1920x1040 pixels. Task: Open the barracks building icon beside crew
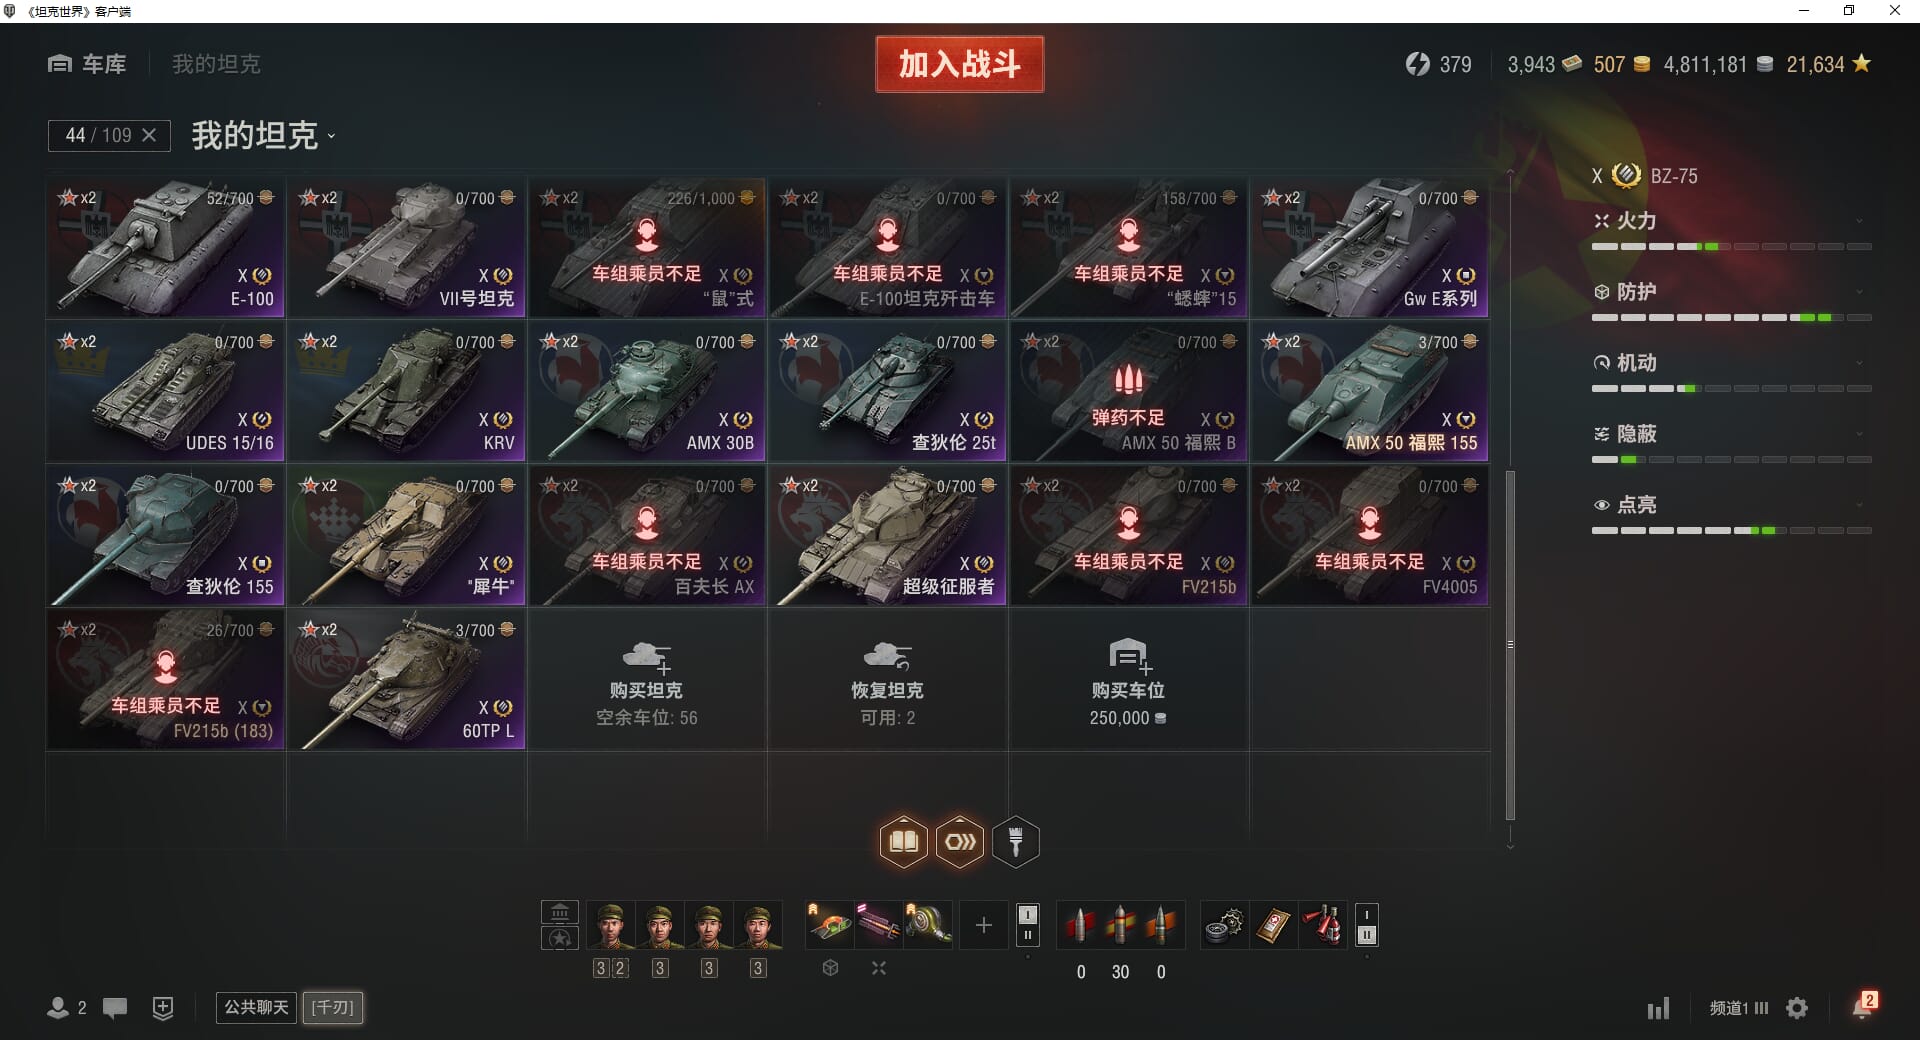tap(560, 912)
